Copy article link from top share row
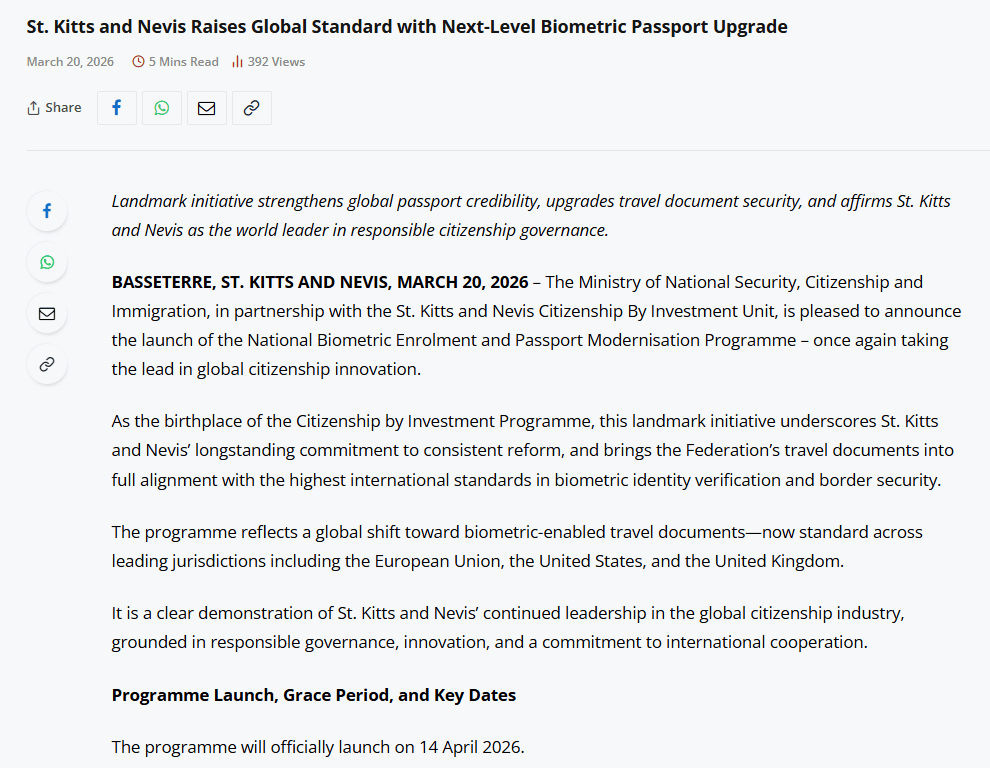 click(x=252, y=108)
